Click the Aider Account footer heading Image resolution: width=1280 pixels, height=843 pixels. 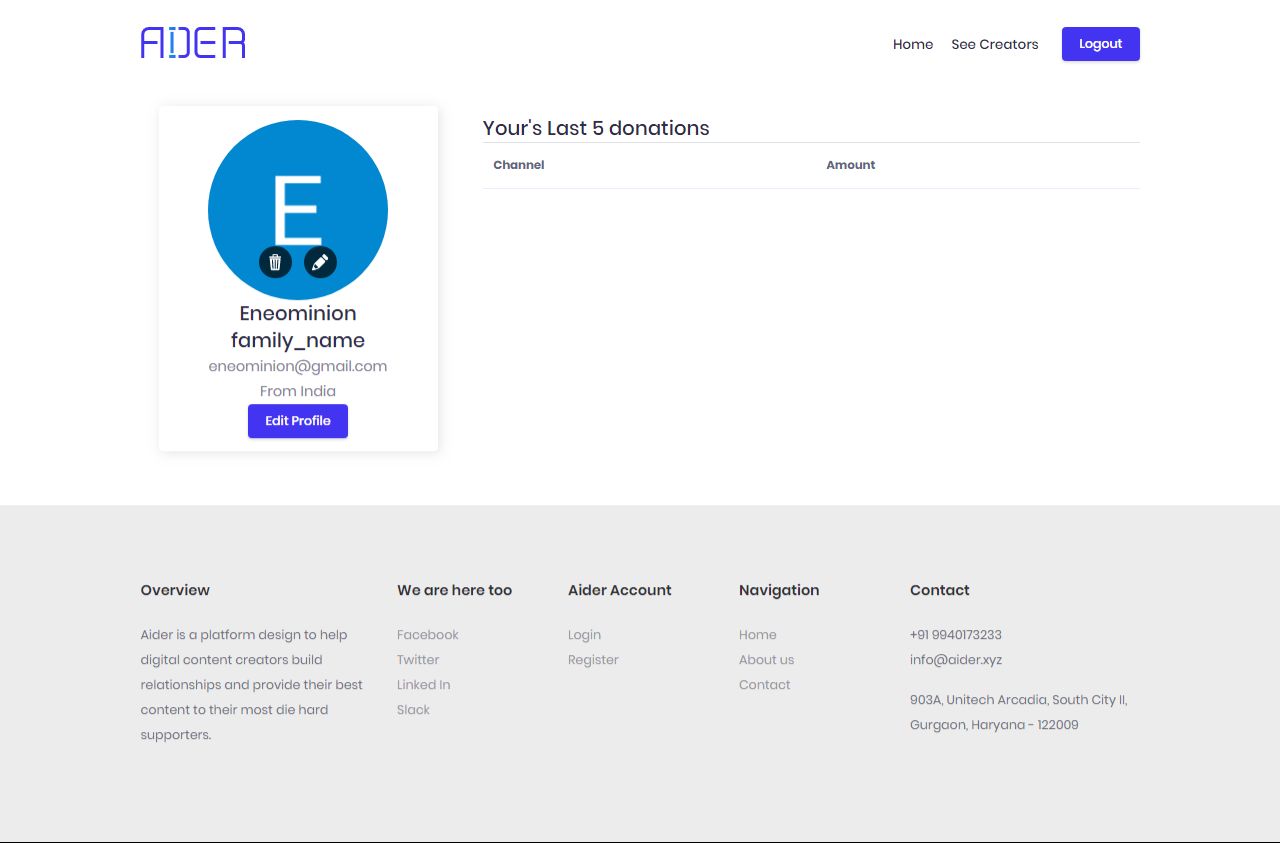click(620, 590)
